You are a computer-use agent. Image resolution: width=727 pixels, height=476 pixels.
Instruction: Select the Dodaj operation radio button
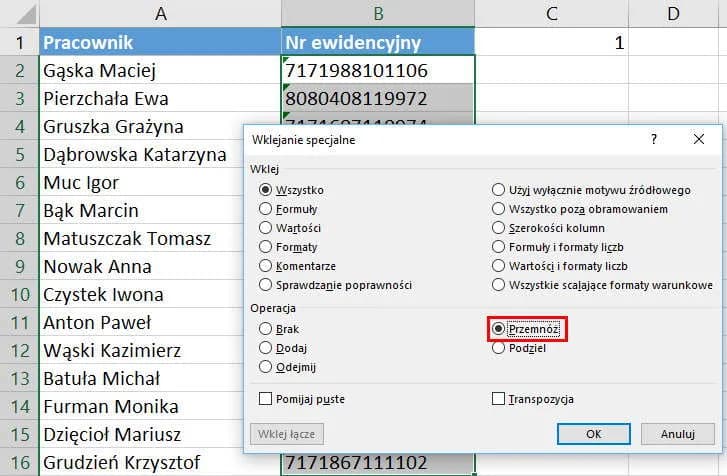[x=265, y=348]
